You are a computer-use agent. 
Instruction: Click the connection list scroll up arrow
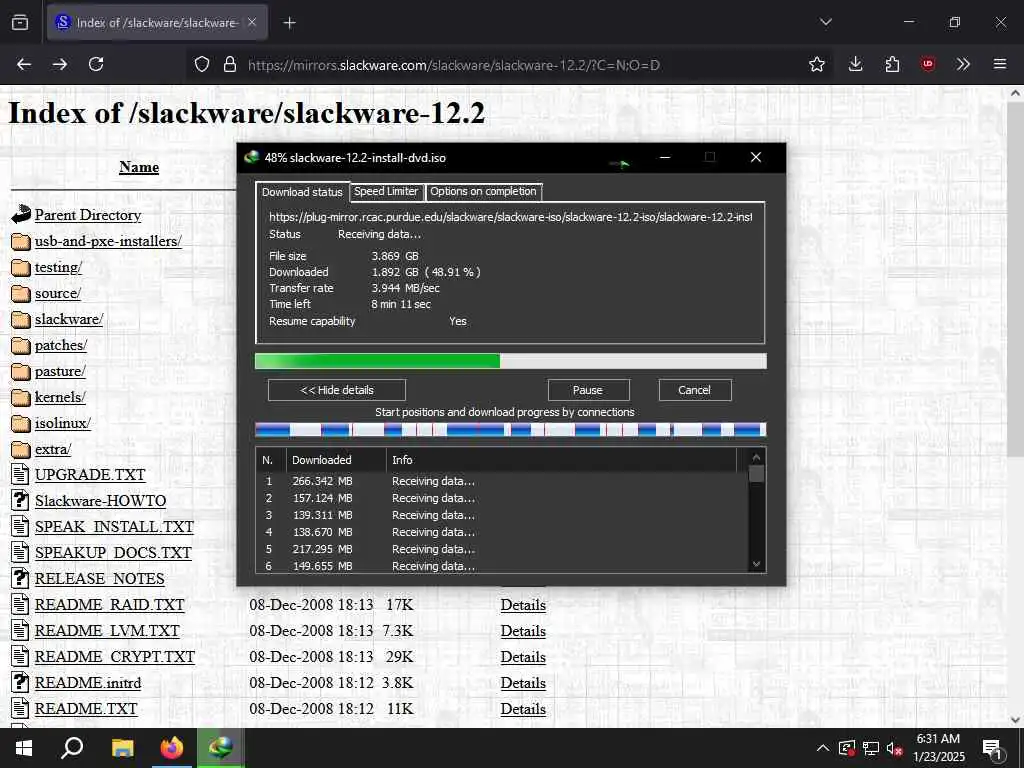(756, 457)
